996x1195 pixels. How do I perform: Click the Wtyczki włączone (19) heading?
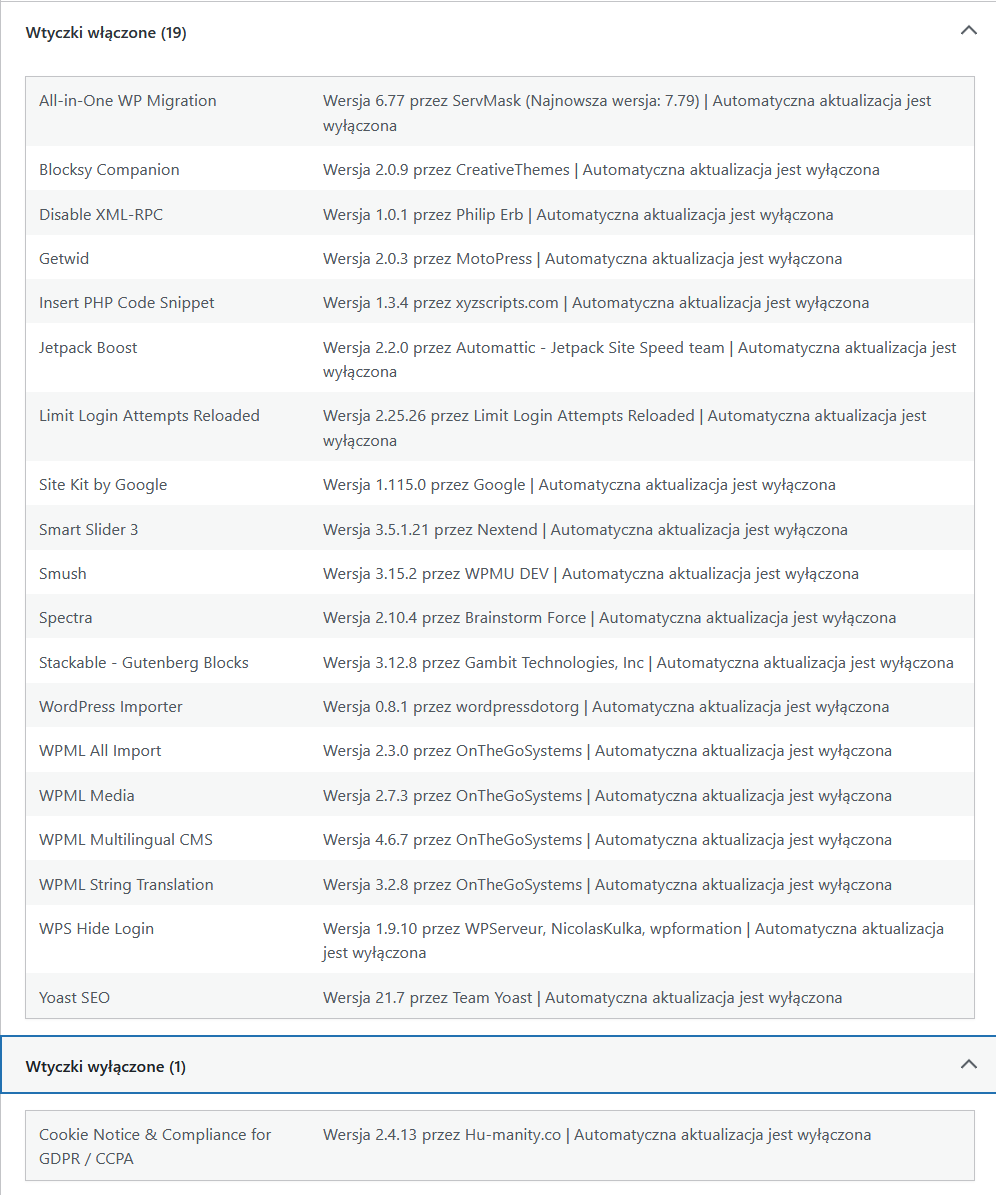coord(106,33)
